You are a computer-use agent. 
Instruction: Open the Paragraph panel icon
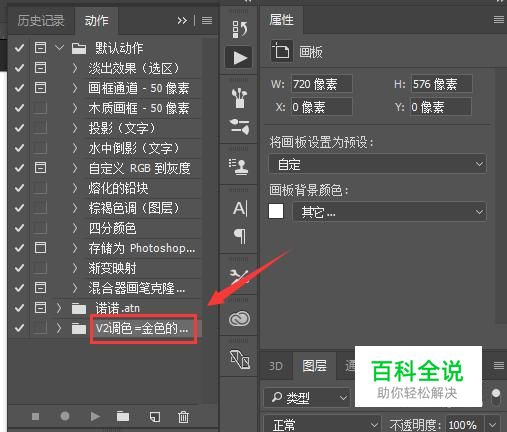click(240, 236)
